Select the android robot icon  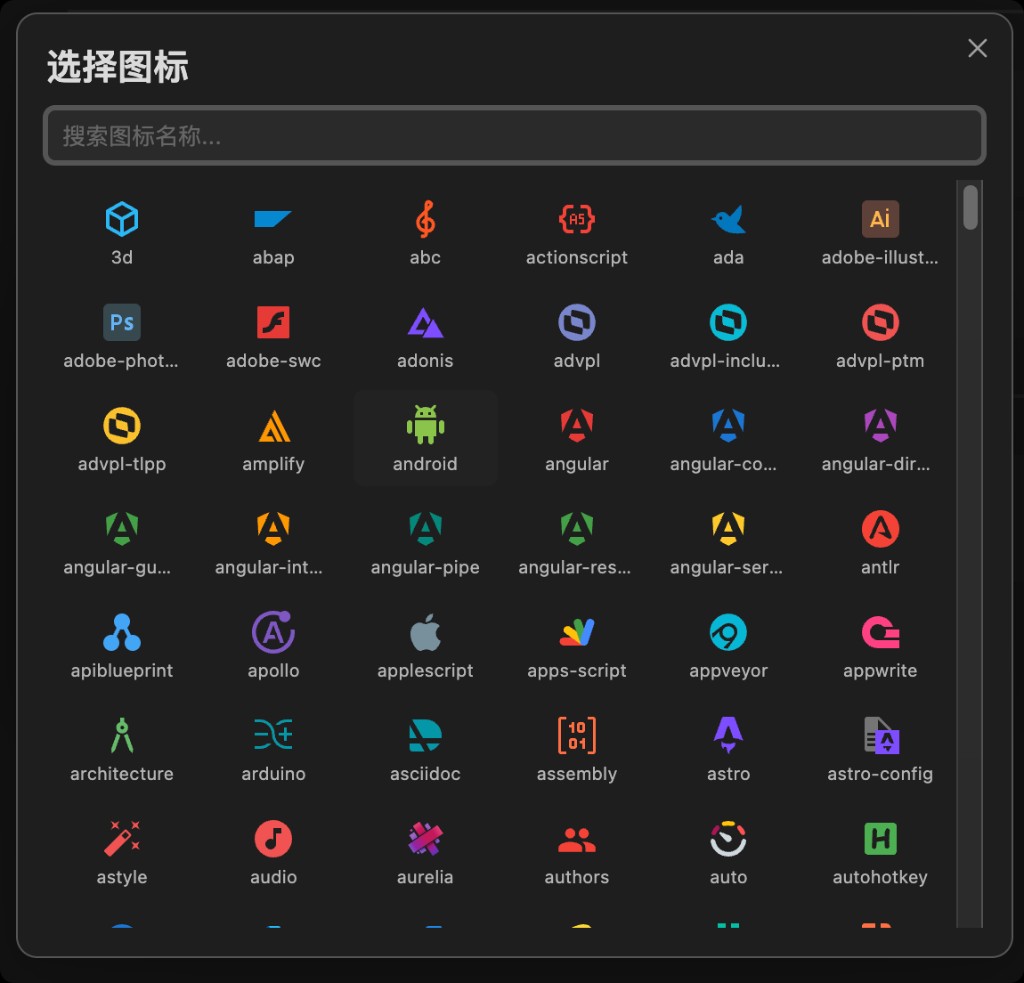coord(425,425)
